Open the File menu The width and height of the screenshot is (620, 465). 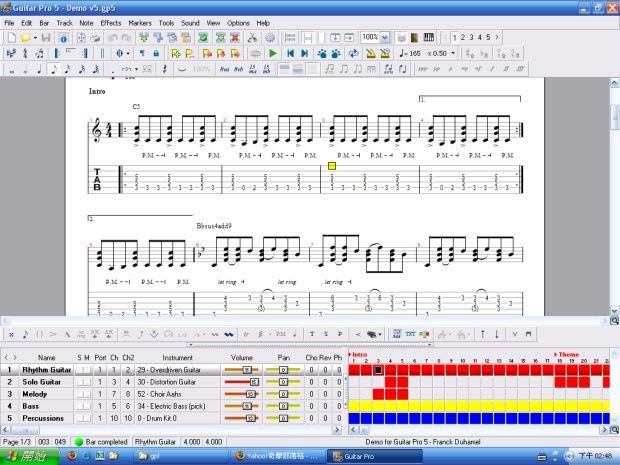coord(9,23)
